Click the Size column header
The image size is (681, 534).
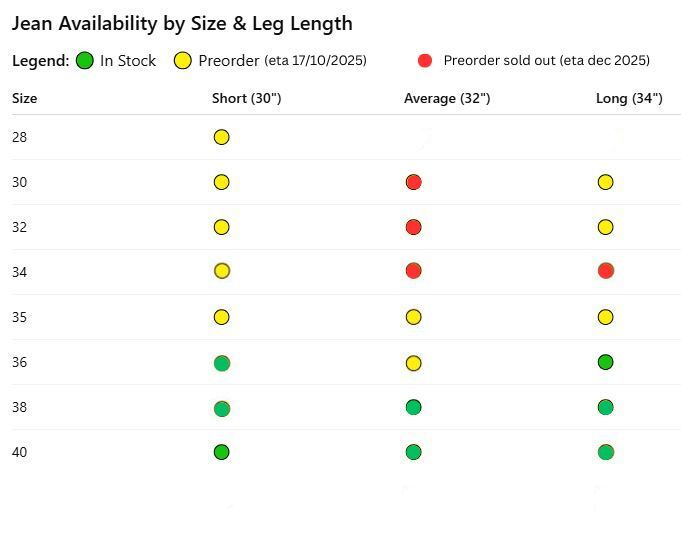[x=24, y=98]
